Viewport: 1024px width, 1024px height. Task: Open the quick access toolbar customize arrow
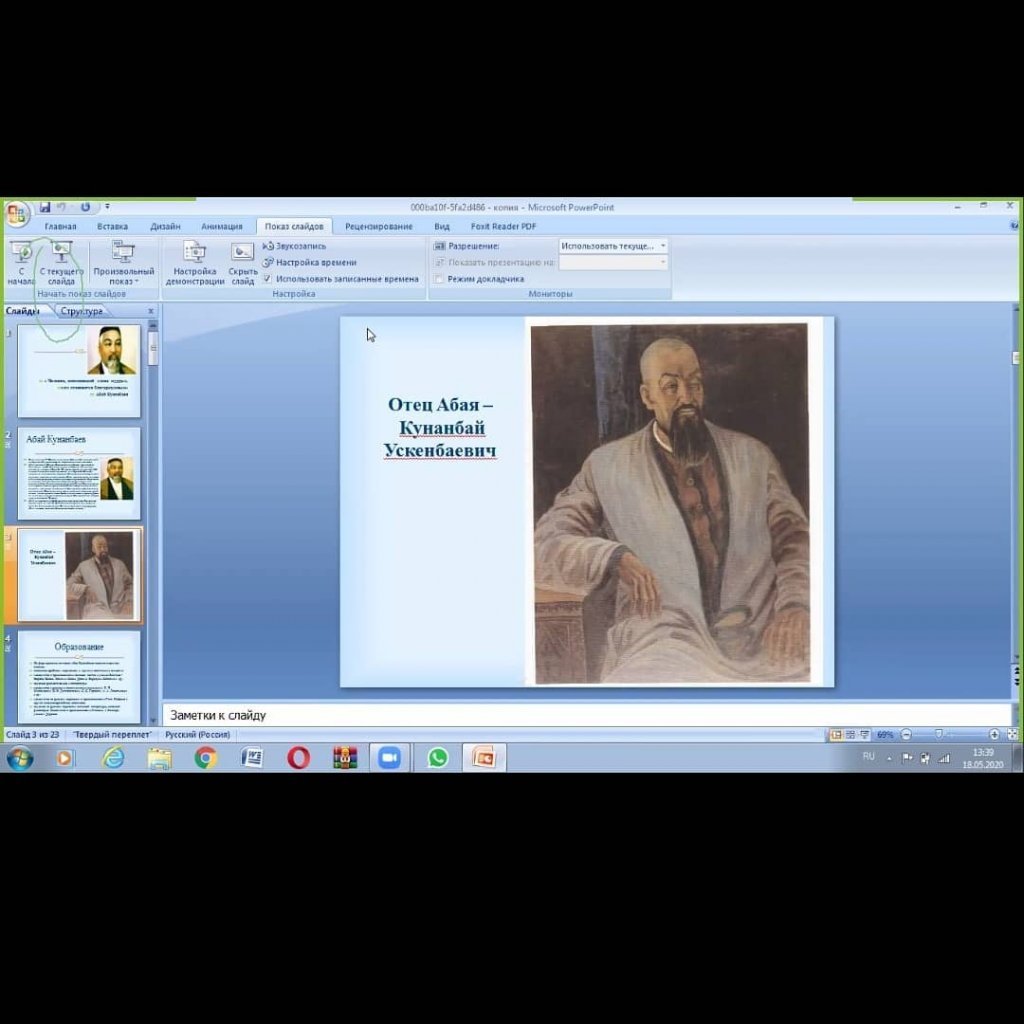coord(107,207)
